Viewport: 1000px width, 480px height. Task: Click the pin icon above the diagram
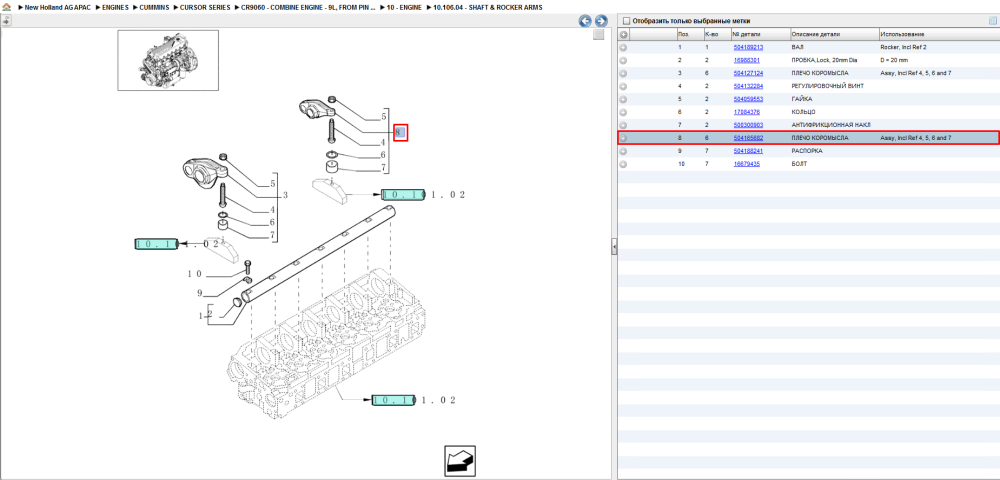(6, 21)
